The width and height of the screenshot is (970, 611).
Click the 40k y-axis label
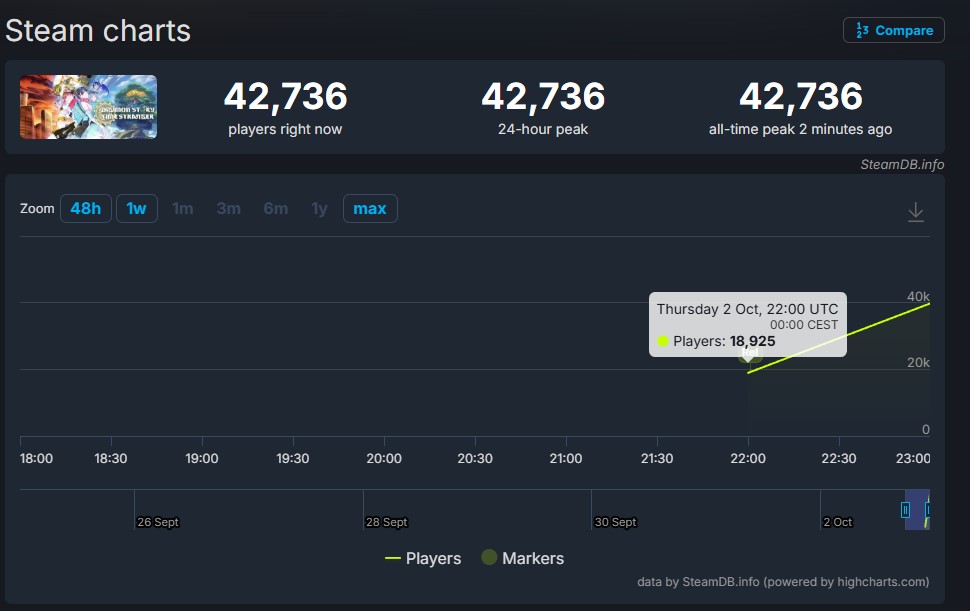tap(918, 296)
